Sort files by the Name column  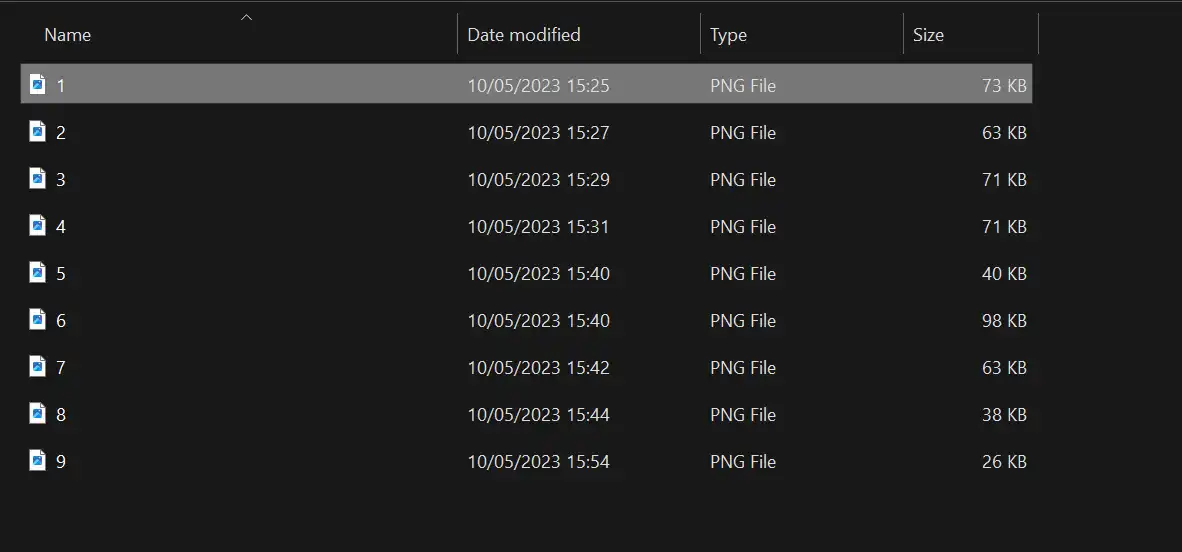67,35
